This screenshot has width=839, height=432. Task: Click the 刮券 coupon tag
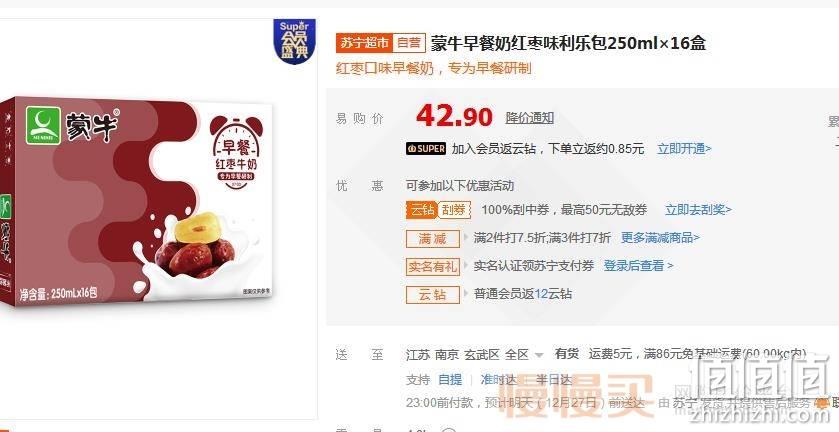click(454, 210)
